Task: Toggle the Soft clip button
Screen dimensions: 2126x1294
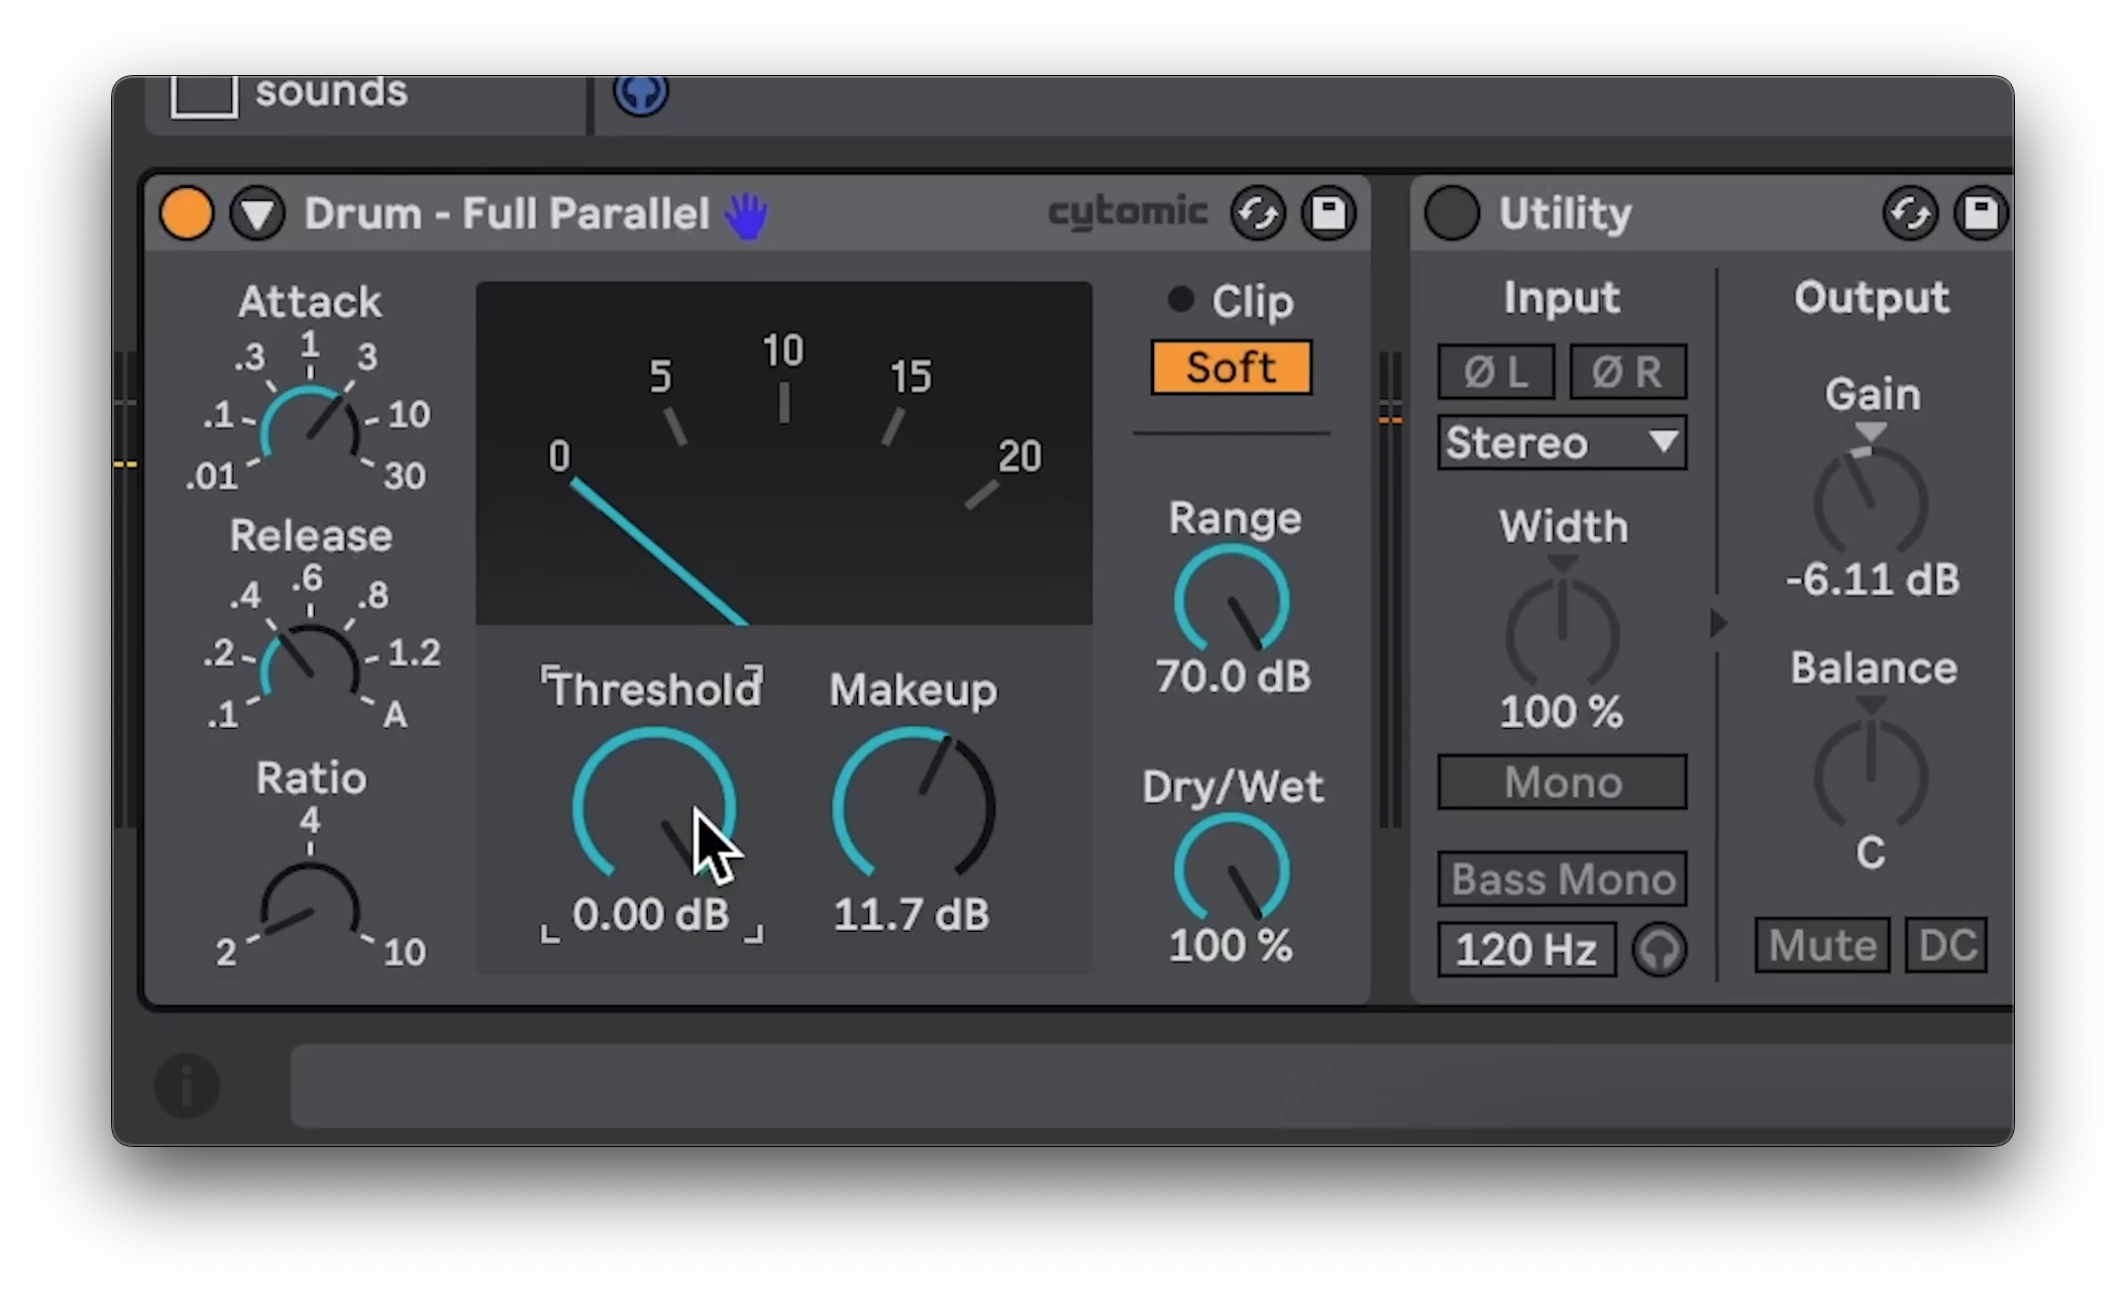Action: (x=1231, y=368)
